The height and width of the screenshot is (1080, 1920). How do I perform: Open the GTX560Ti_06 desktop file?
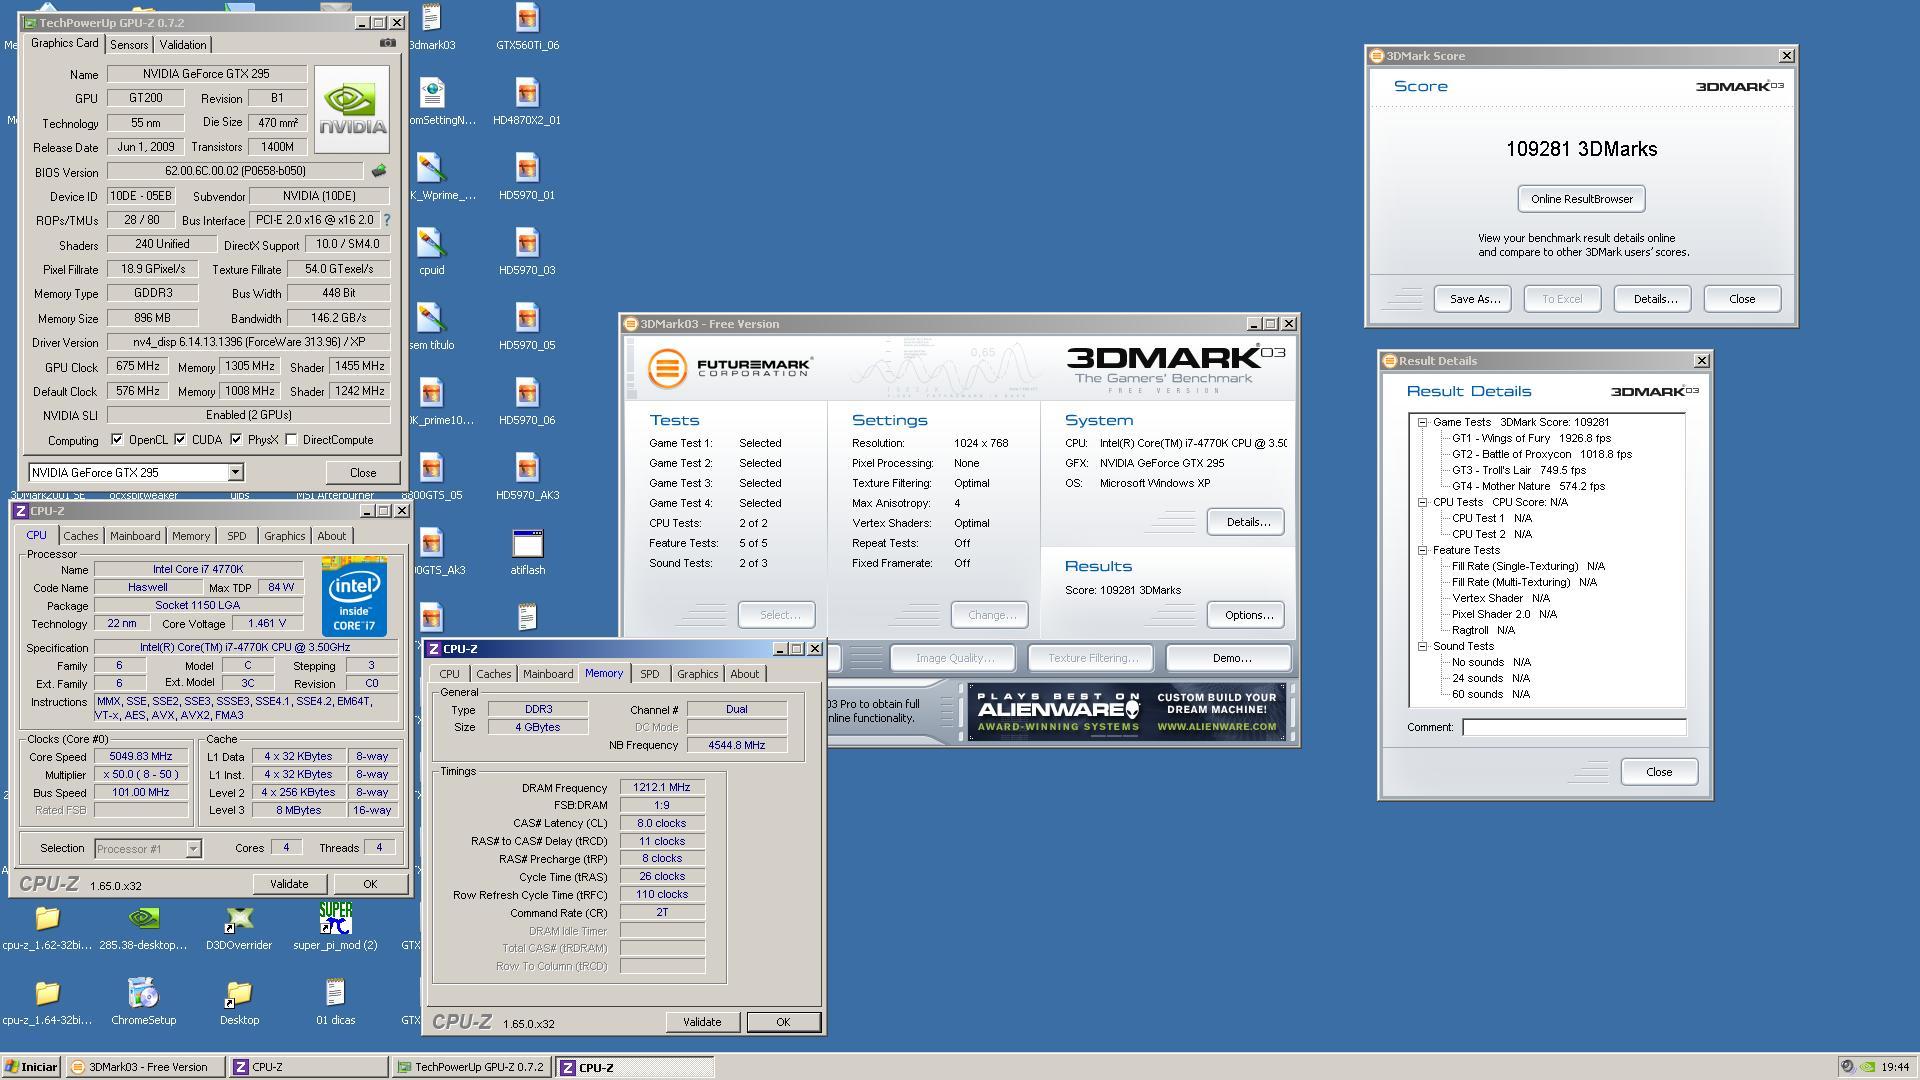[x=527, y=27]
